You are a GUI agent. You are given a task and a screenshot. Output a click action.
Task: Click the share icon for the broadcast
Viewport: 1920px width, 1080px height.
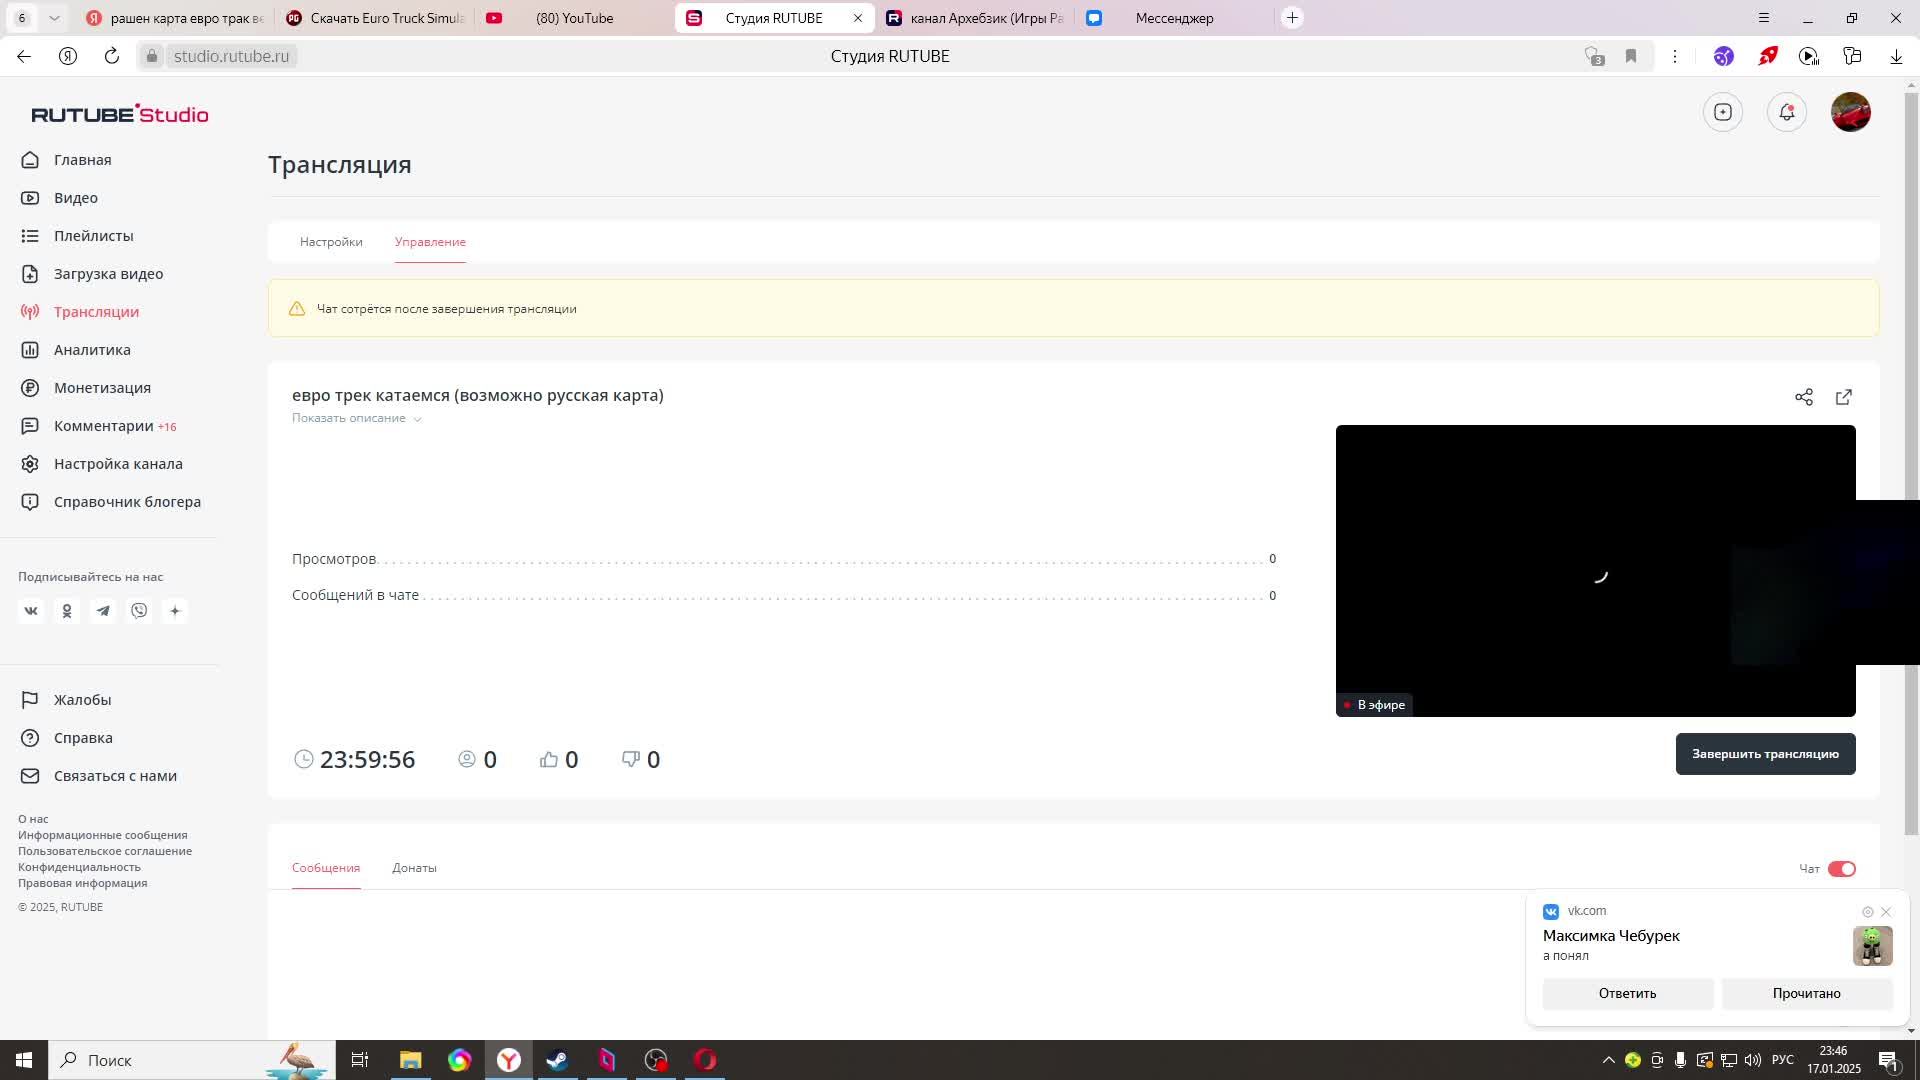pos(1803,397)
